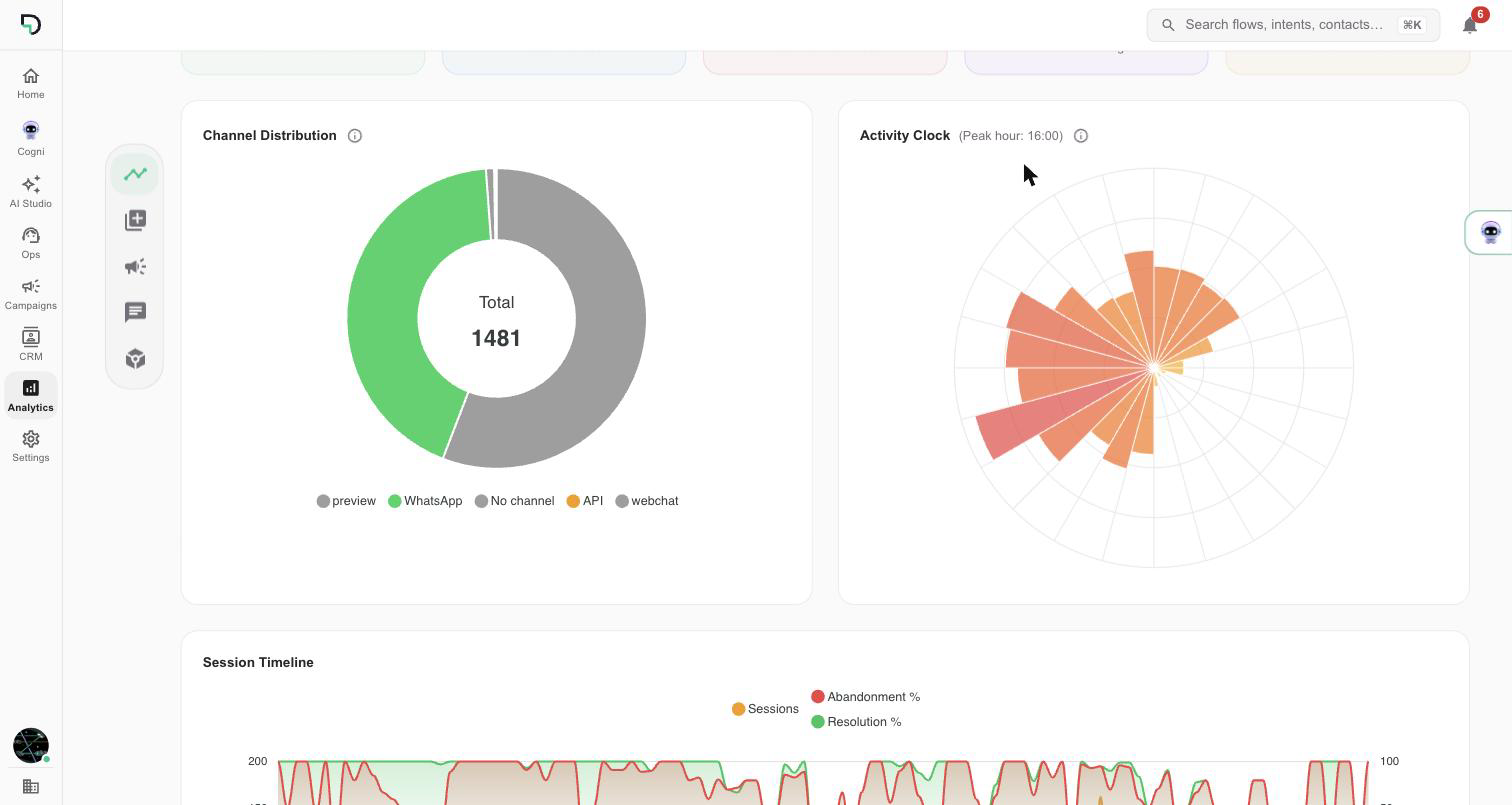
Task: Go to Home in the sidebar
Action: click(x=31, y=83)
